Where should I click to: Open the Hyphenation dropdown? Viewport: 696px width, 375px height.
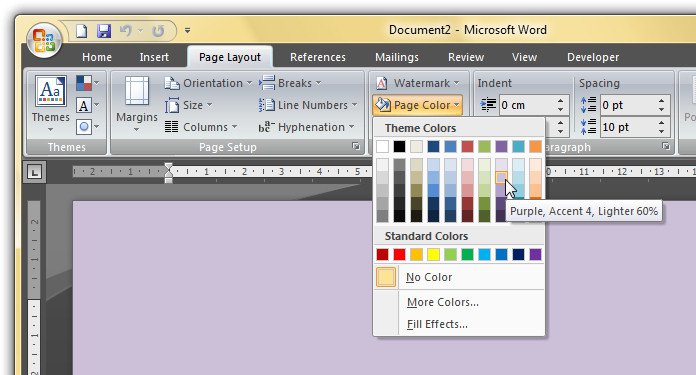307,127
